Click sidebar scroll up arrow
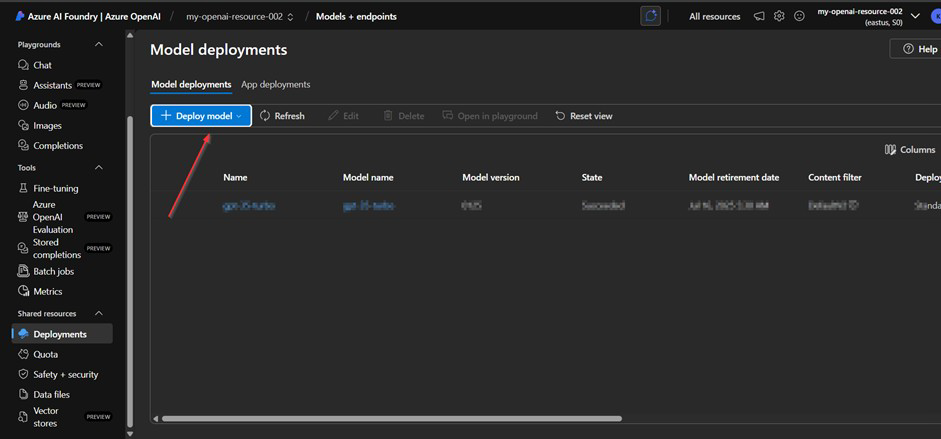 pyautogui.click(x=130, y=35)
